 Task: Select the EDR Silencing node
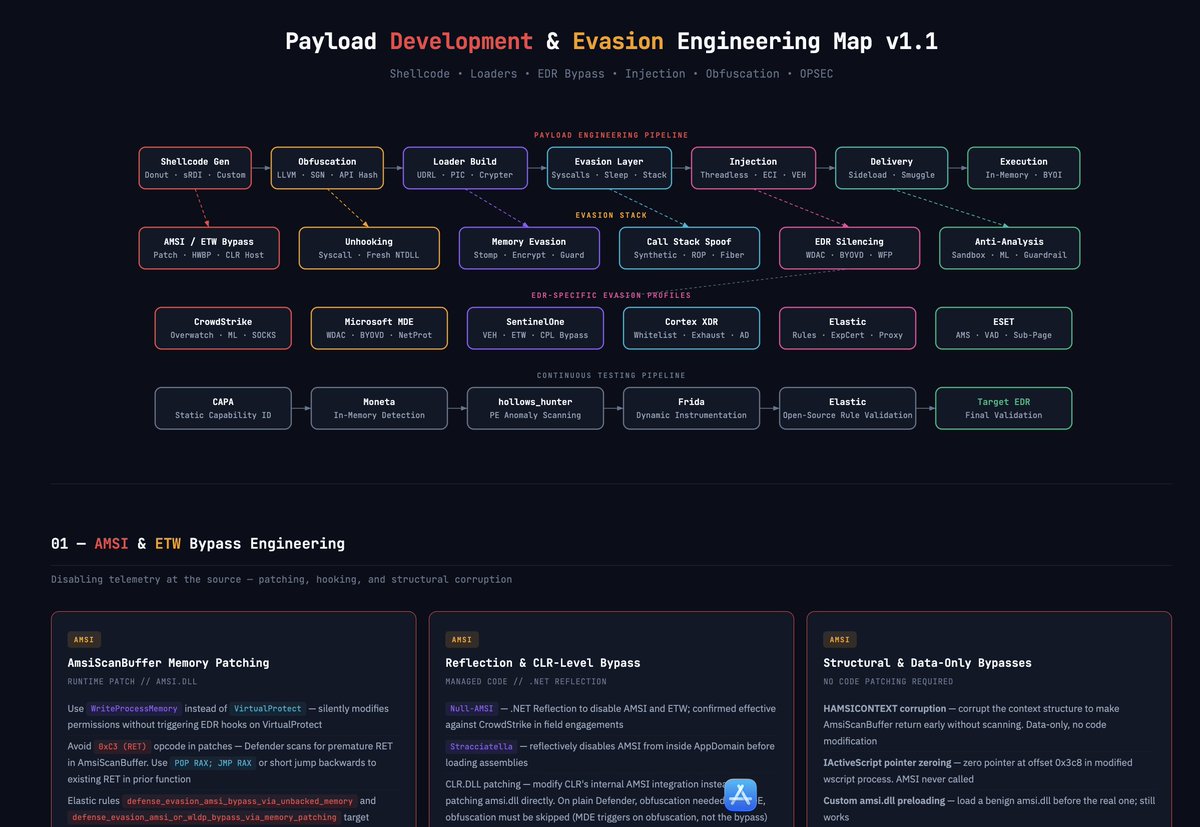coord(849,248)
